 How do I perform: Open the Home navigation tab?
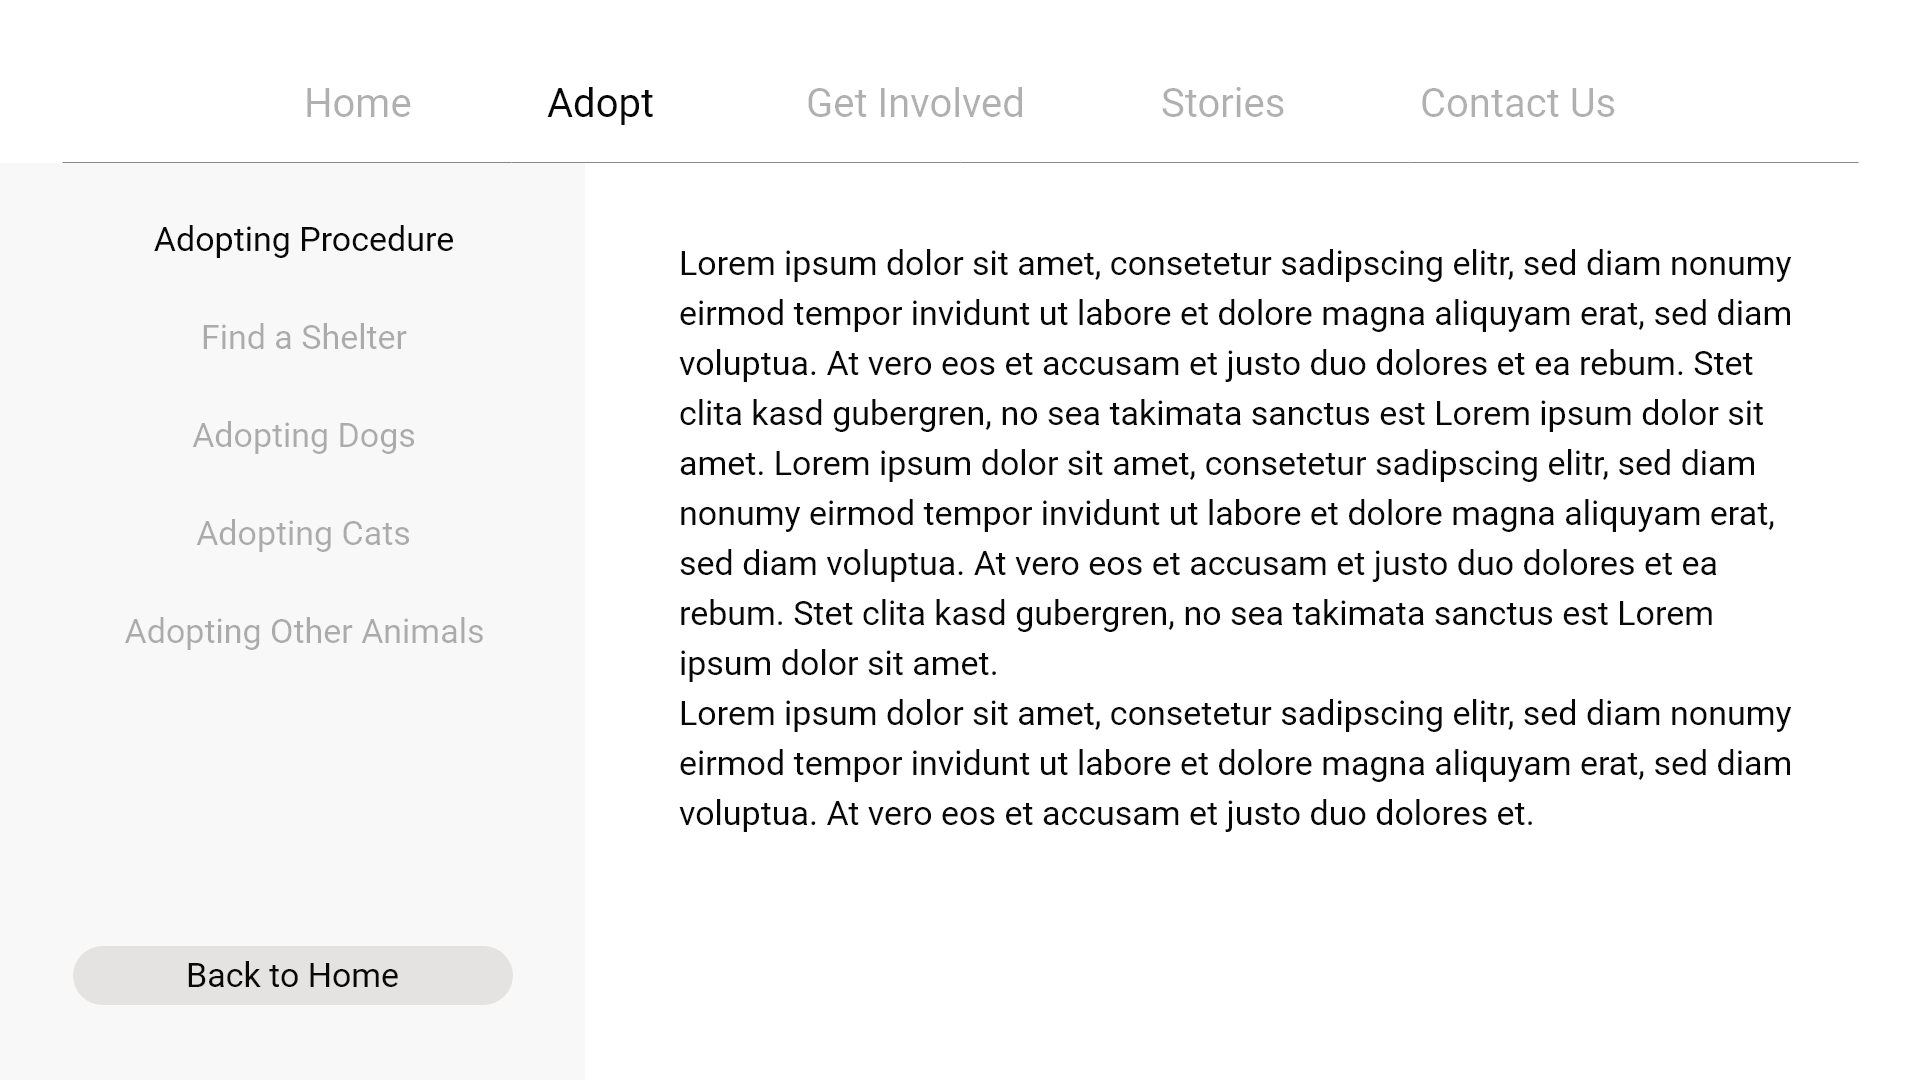pos(357,103)
